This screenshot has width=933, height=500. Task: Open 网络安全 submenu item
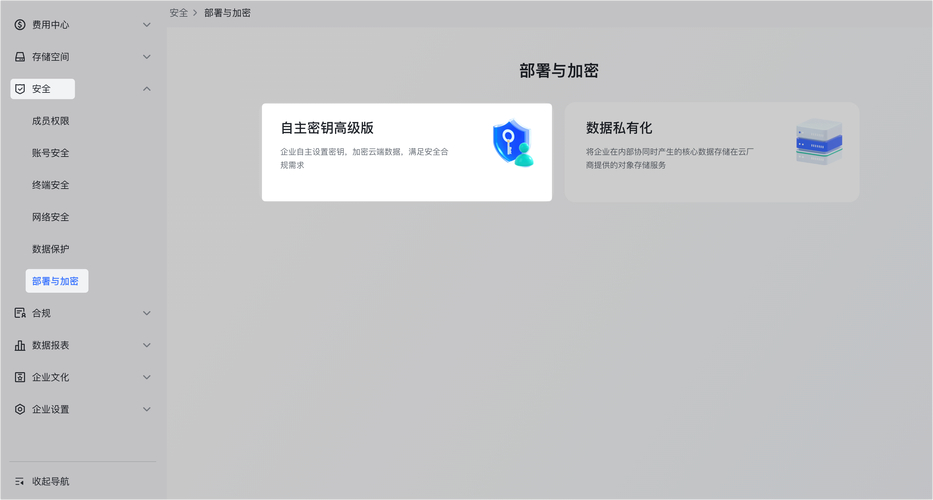51,217
